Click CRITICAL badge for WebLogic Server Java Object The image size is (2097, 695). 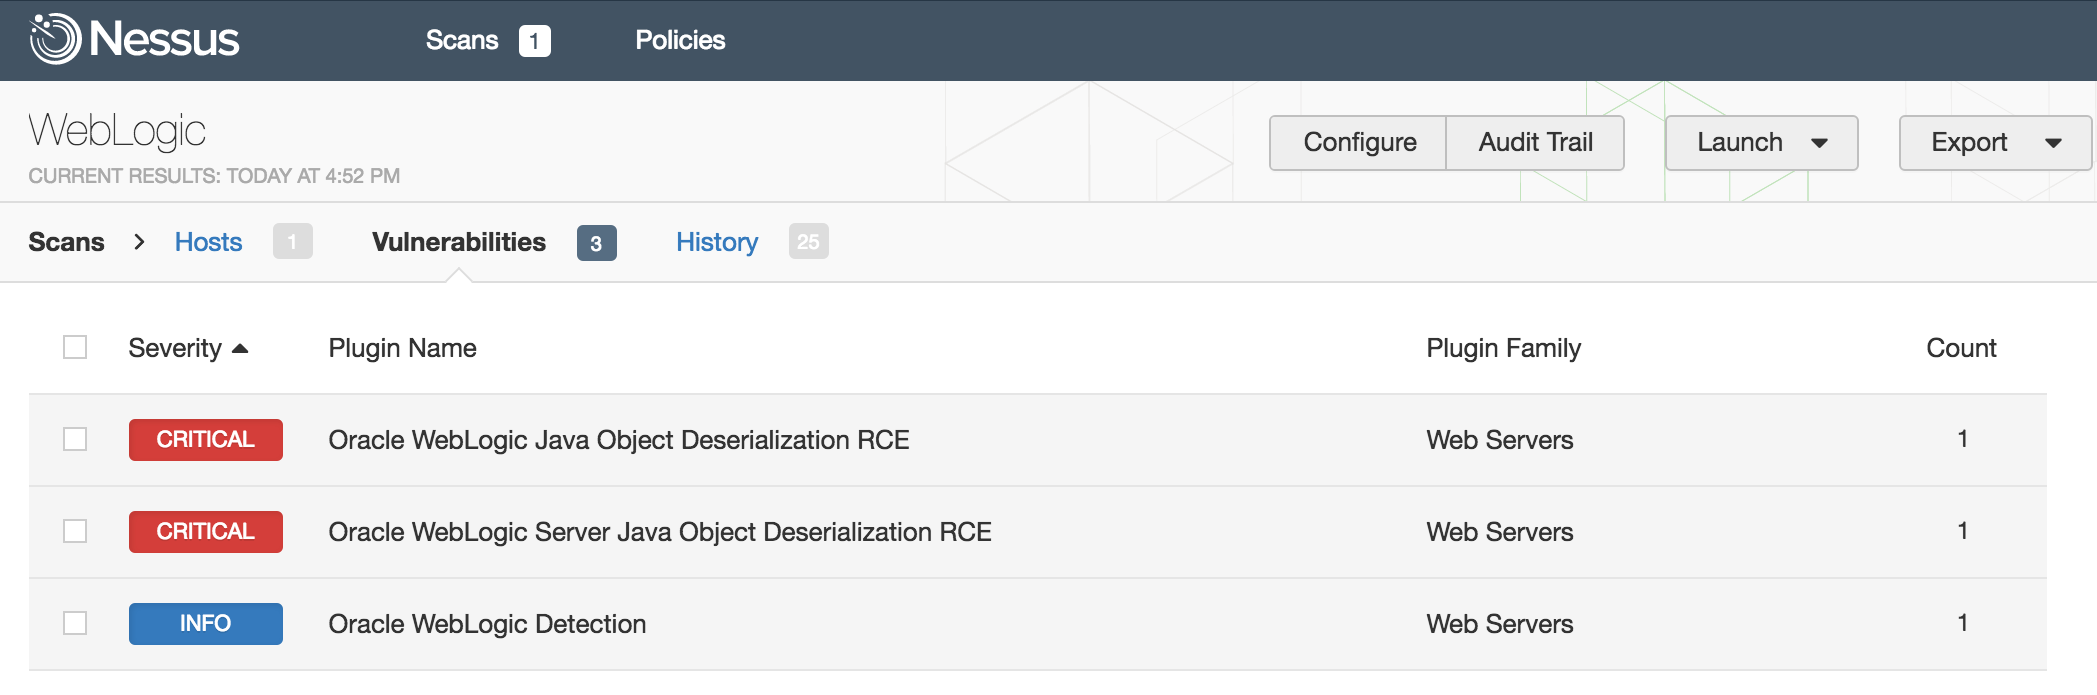click(206, 532)
